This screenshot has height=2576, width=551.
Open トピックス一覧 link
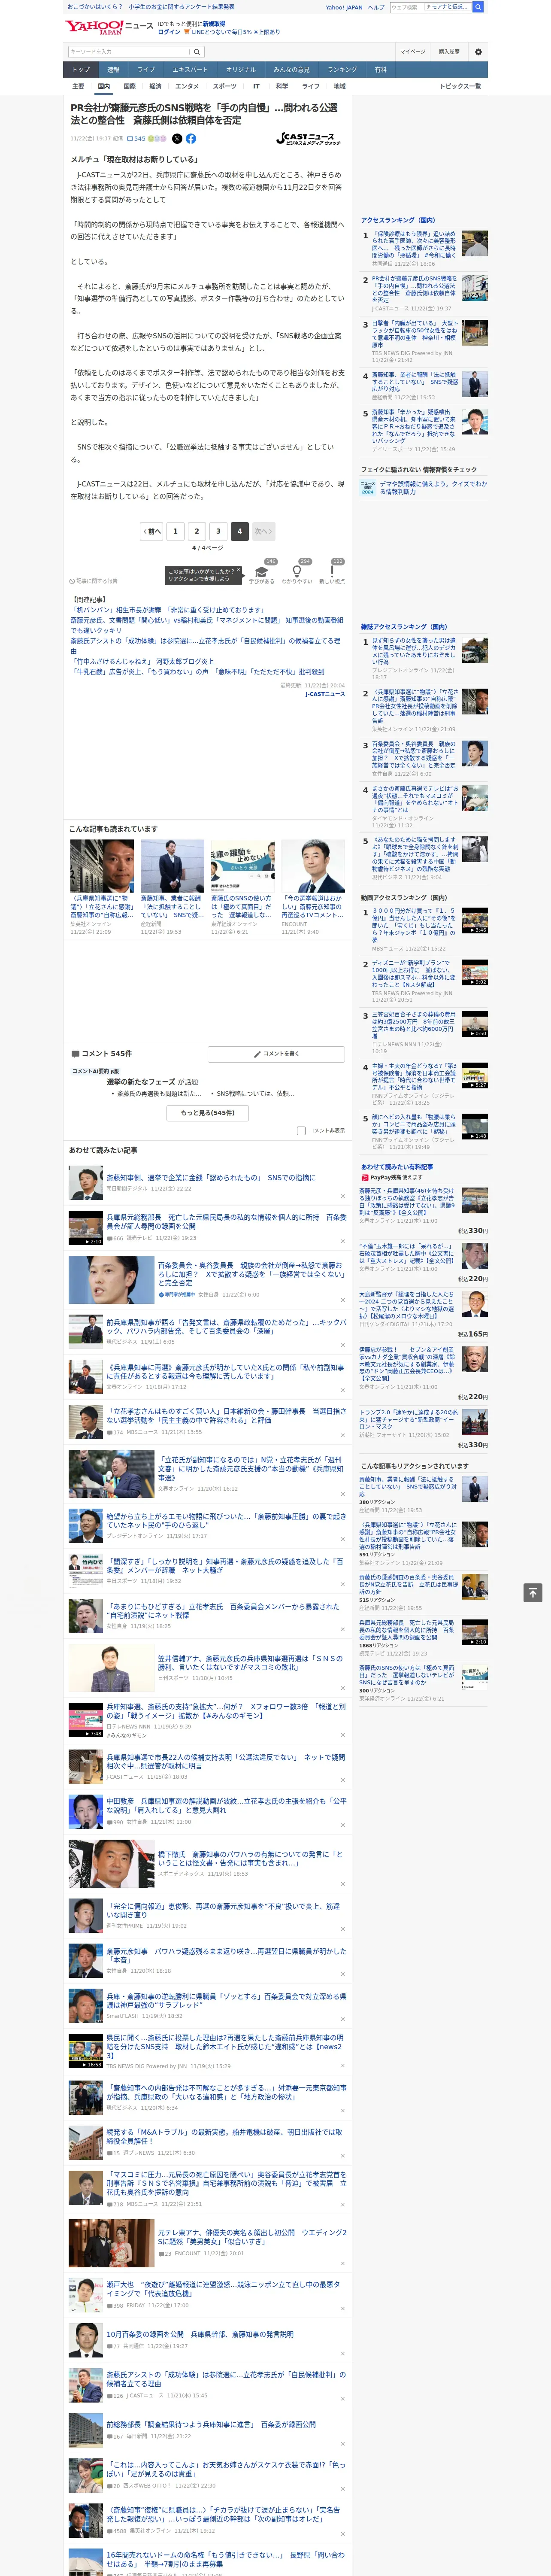461,86
